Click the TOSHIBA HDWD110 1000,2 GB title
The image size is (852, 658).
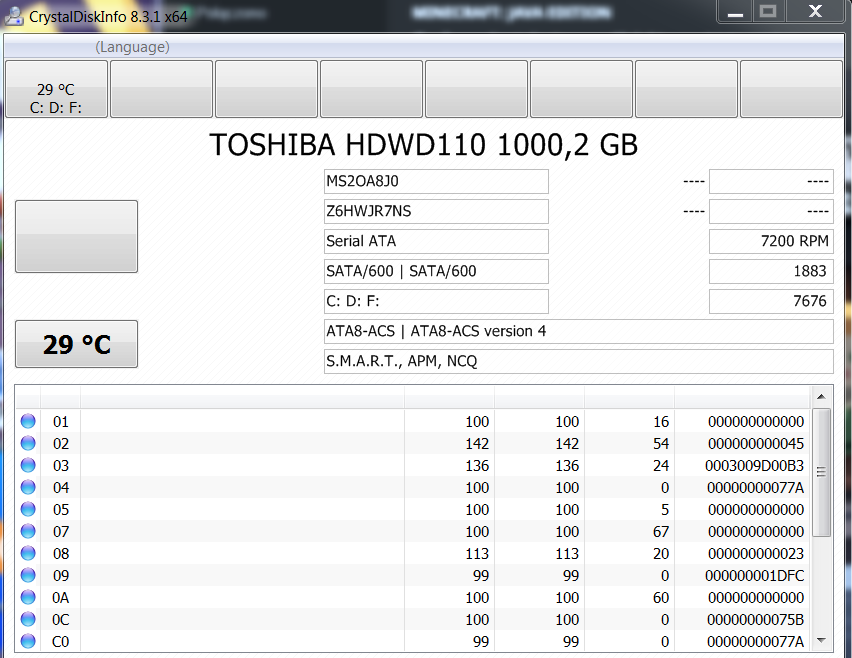[423, 145]
